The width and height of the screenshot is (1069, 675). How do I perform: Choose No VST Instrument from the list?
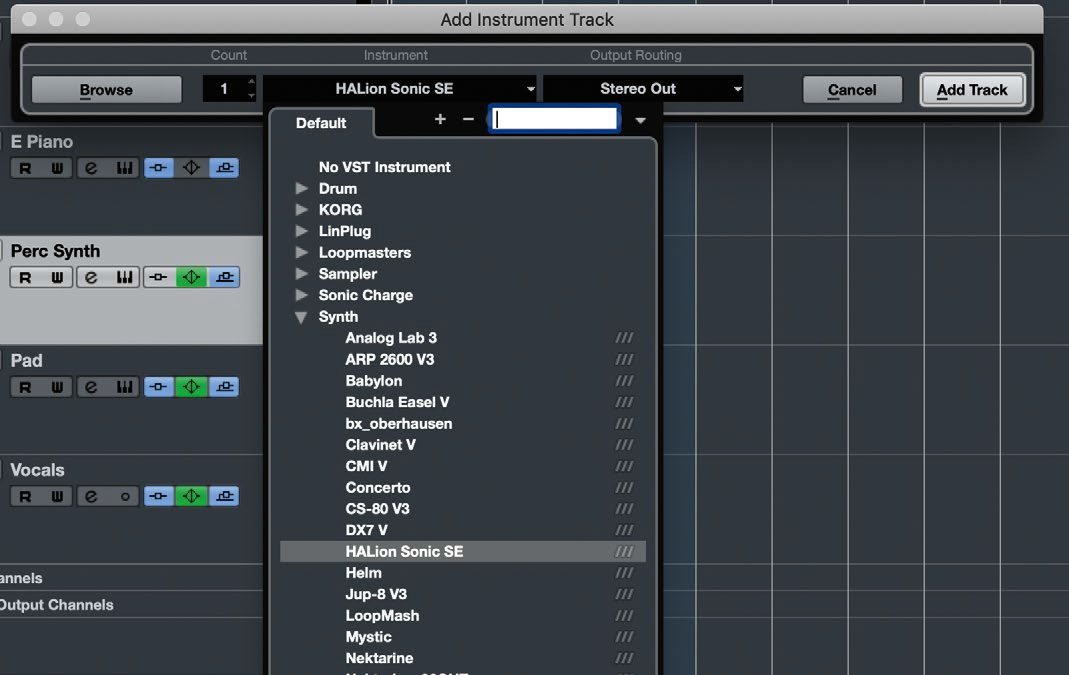(x=385, y=167)
